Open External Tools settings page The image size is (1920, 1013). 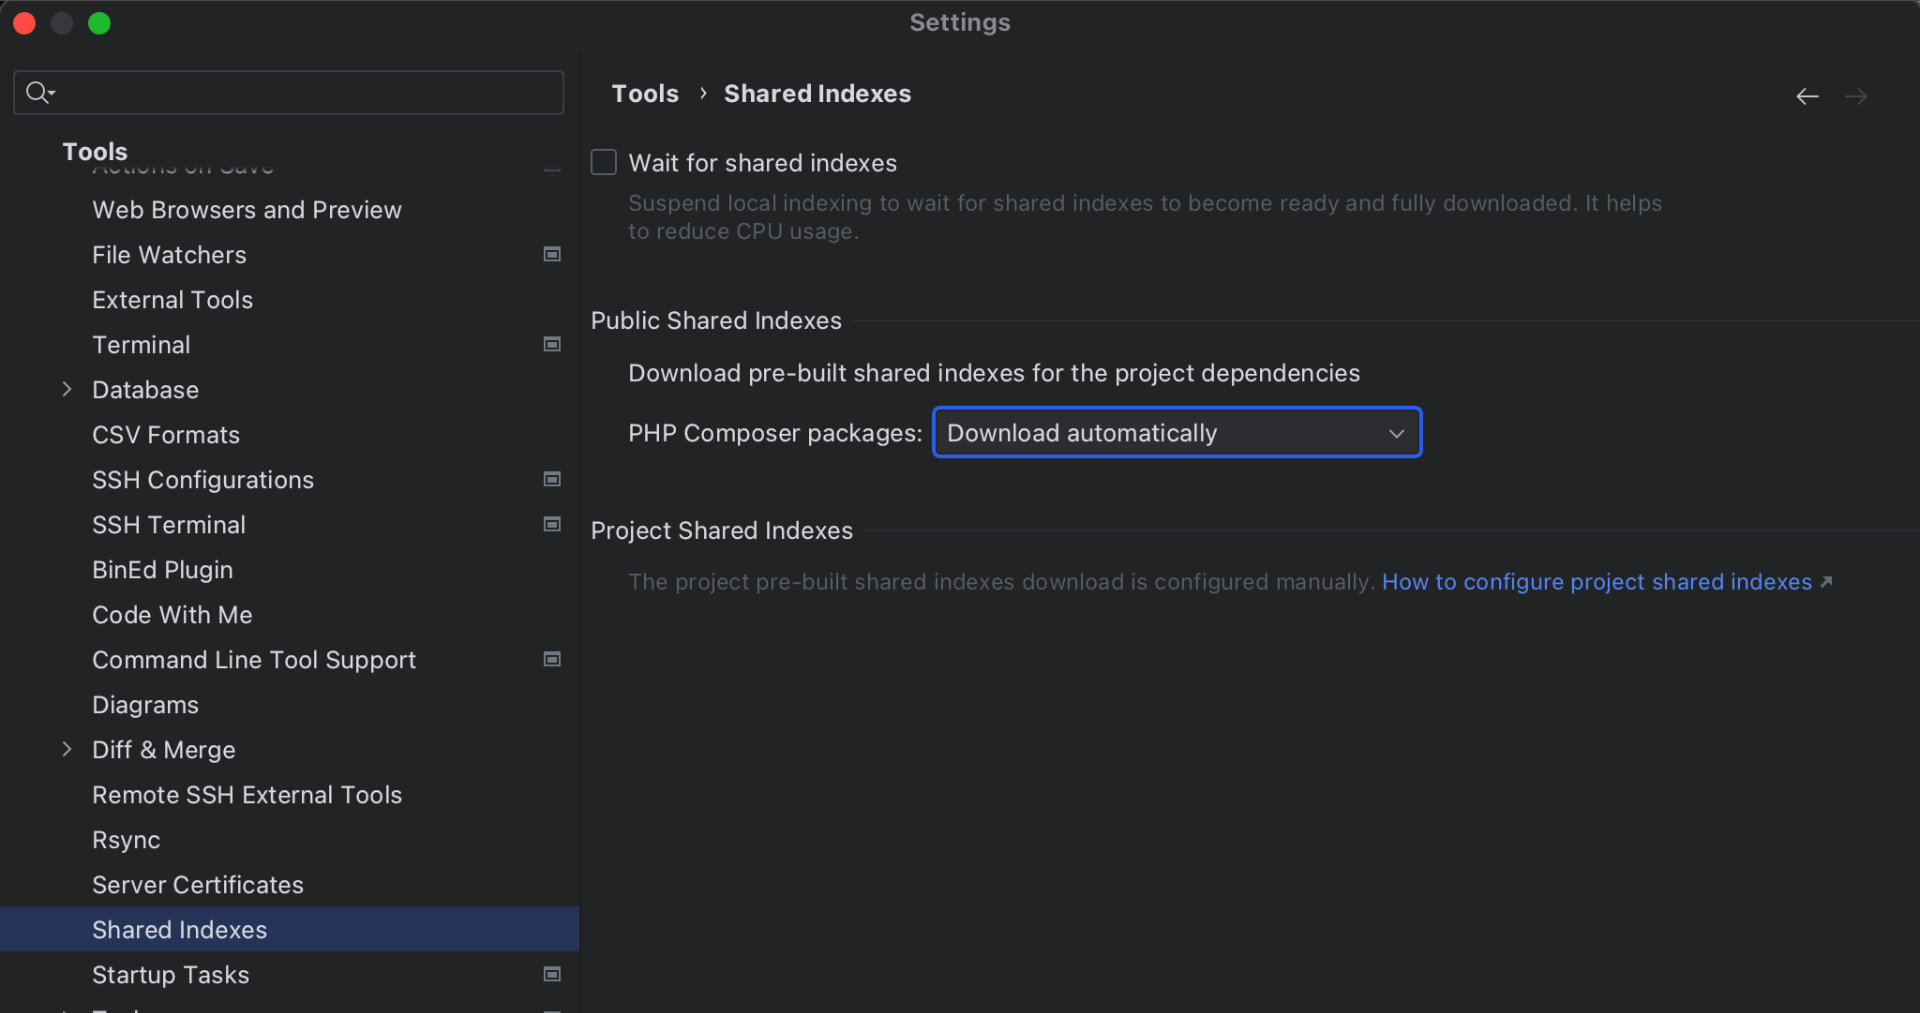pos(172,300)
